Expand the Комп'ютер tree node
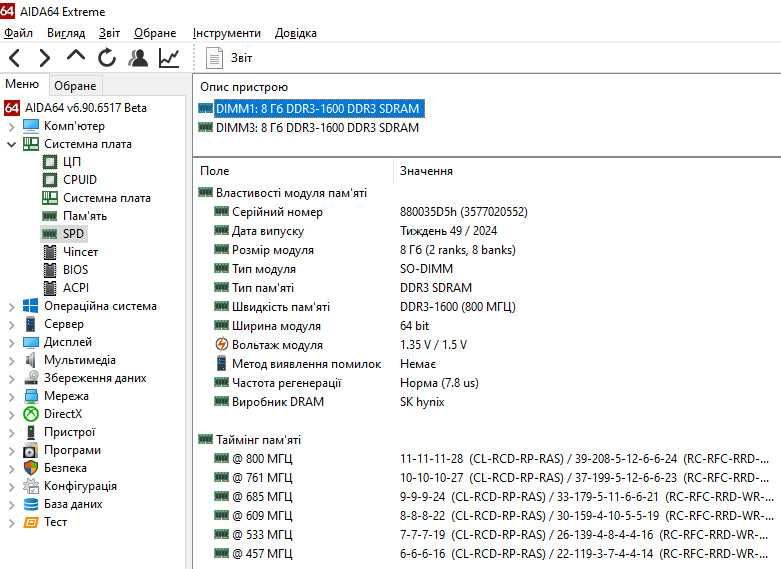Image resolution: width=781 pixels, height=569 pixels. coord(12,127)
